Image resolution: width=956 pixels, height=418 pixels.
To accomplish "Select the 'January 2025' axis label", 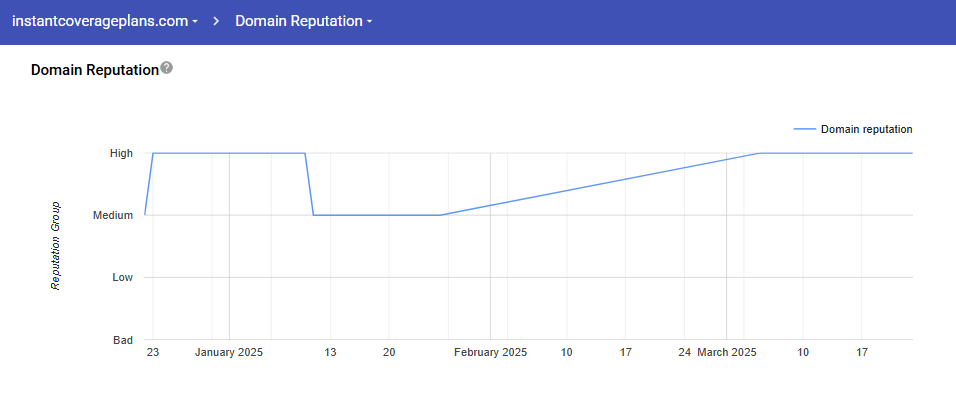I will pos(229,353).
